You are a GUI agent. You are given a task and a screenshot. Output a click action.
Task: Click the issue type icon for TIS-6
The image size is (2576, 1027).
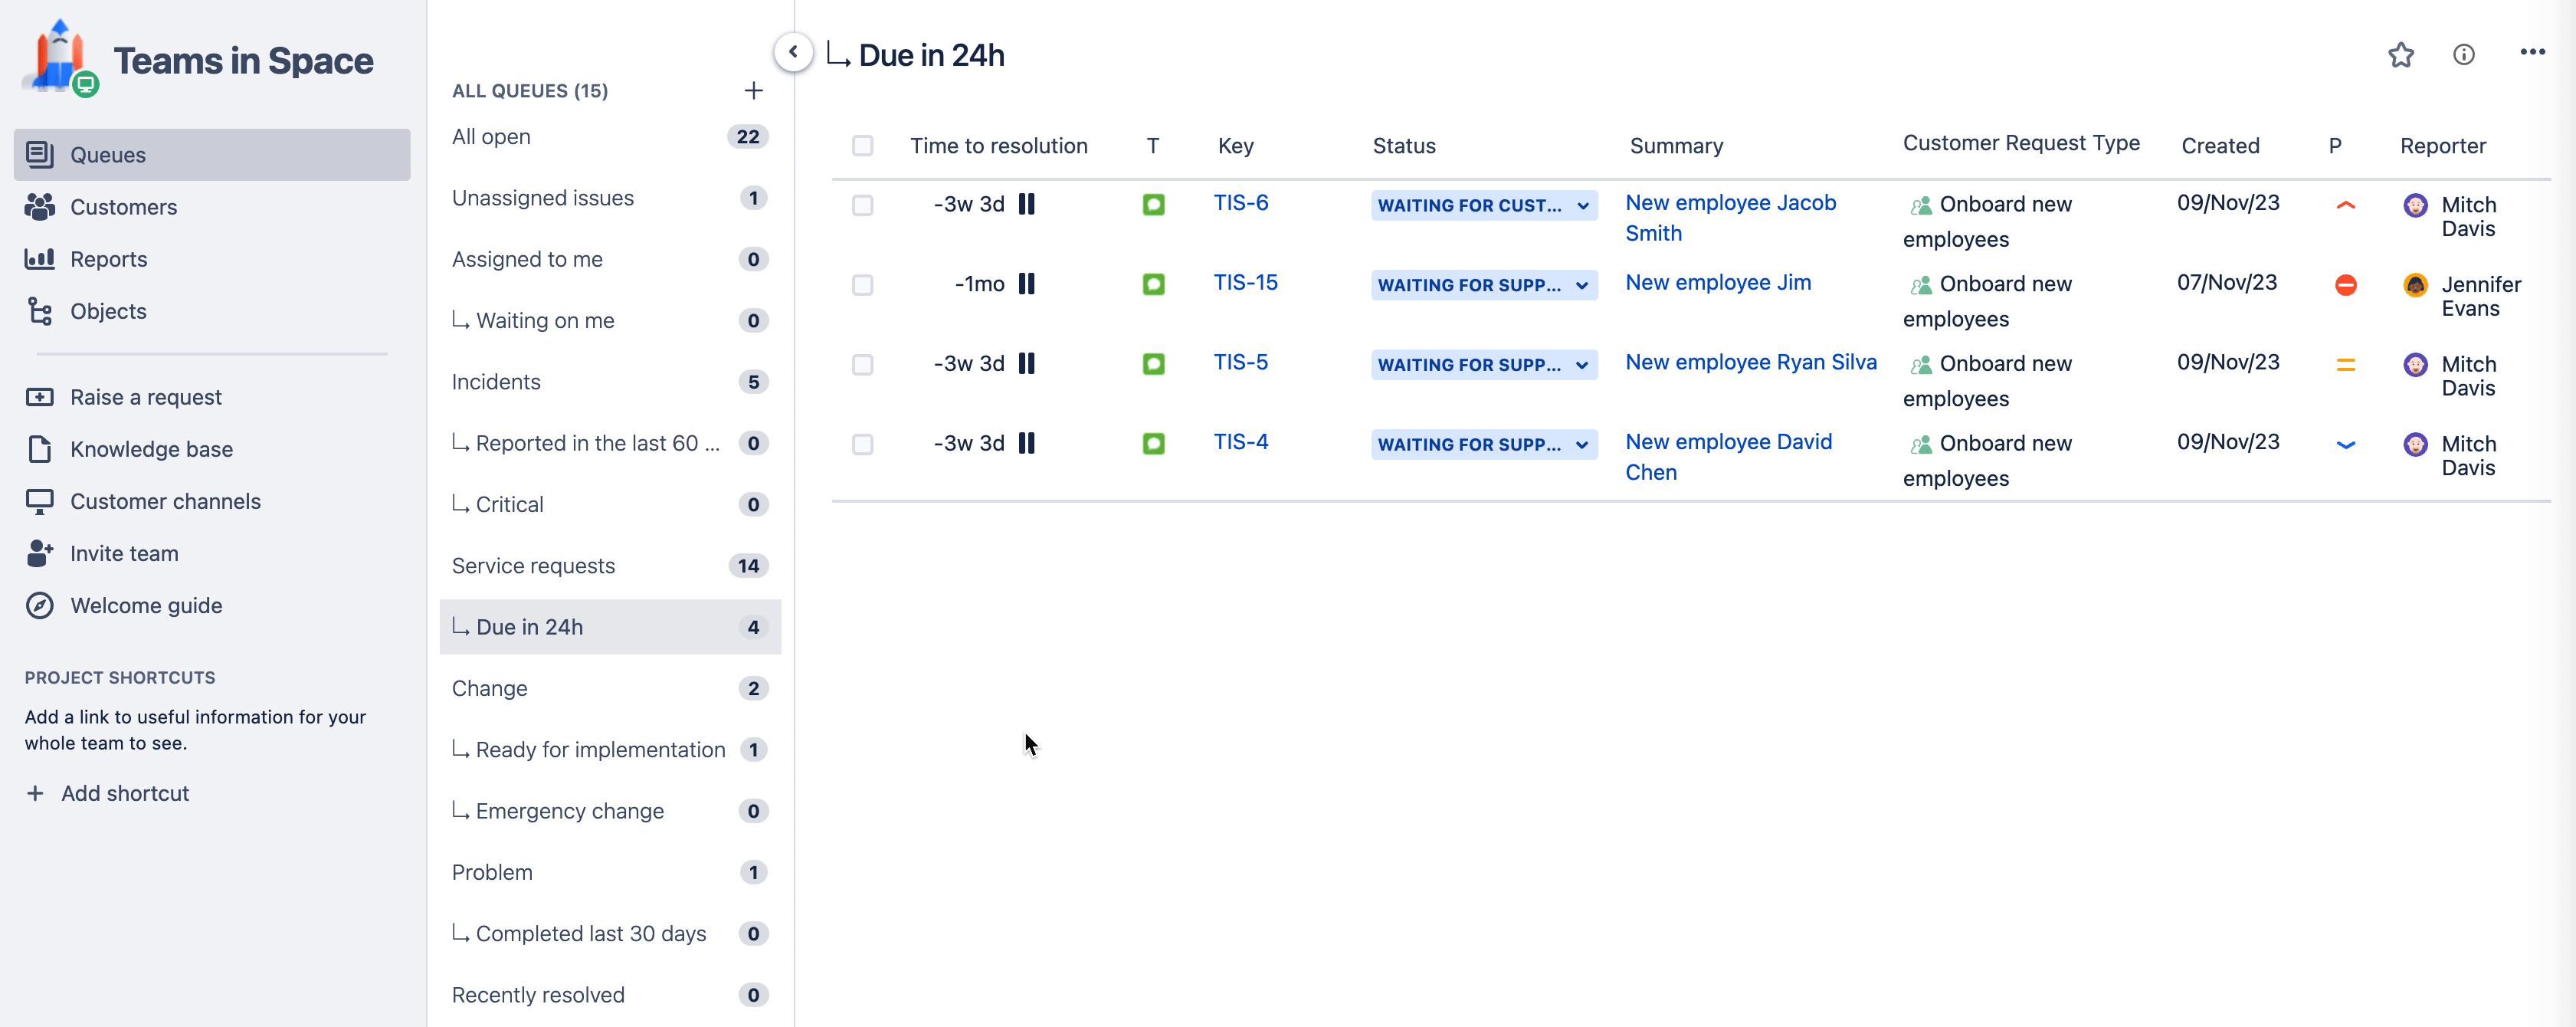coord(1153,205)
